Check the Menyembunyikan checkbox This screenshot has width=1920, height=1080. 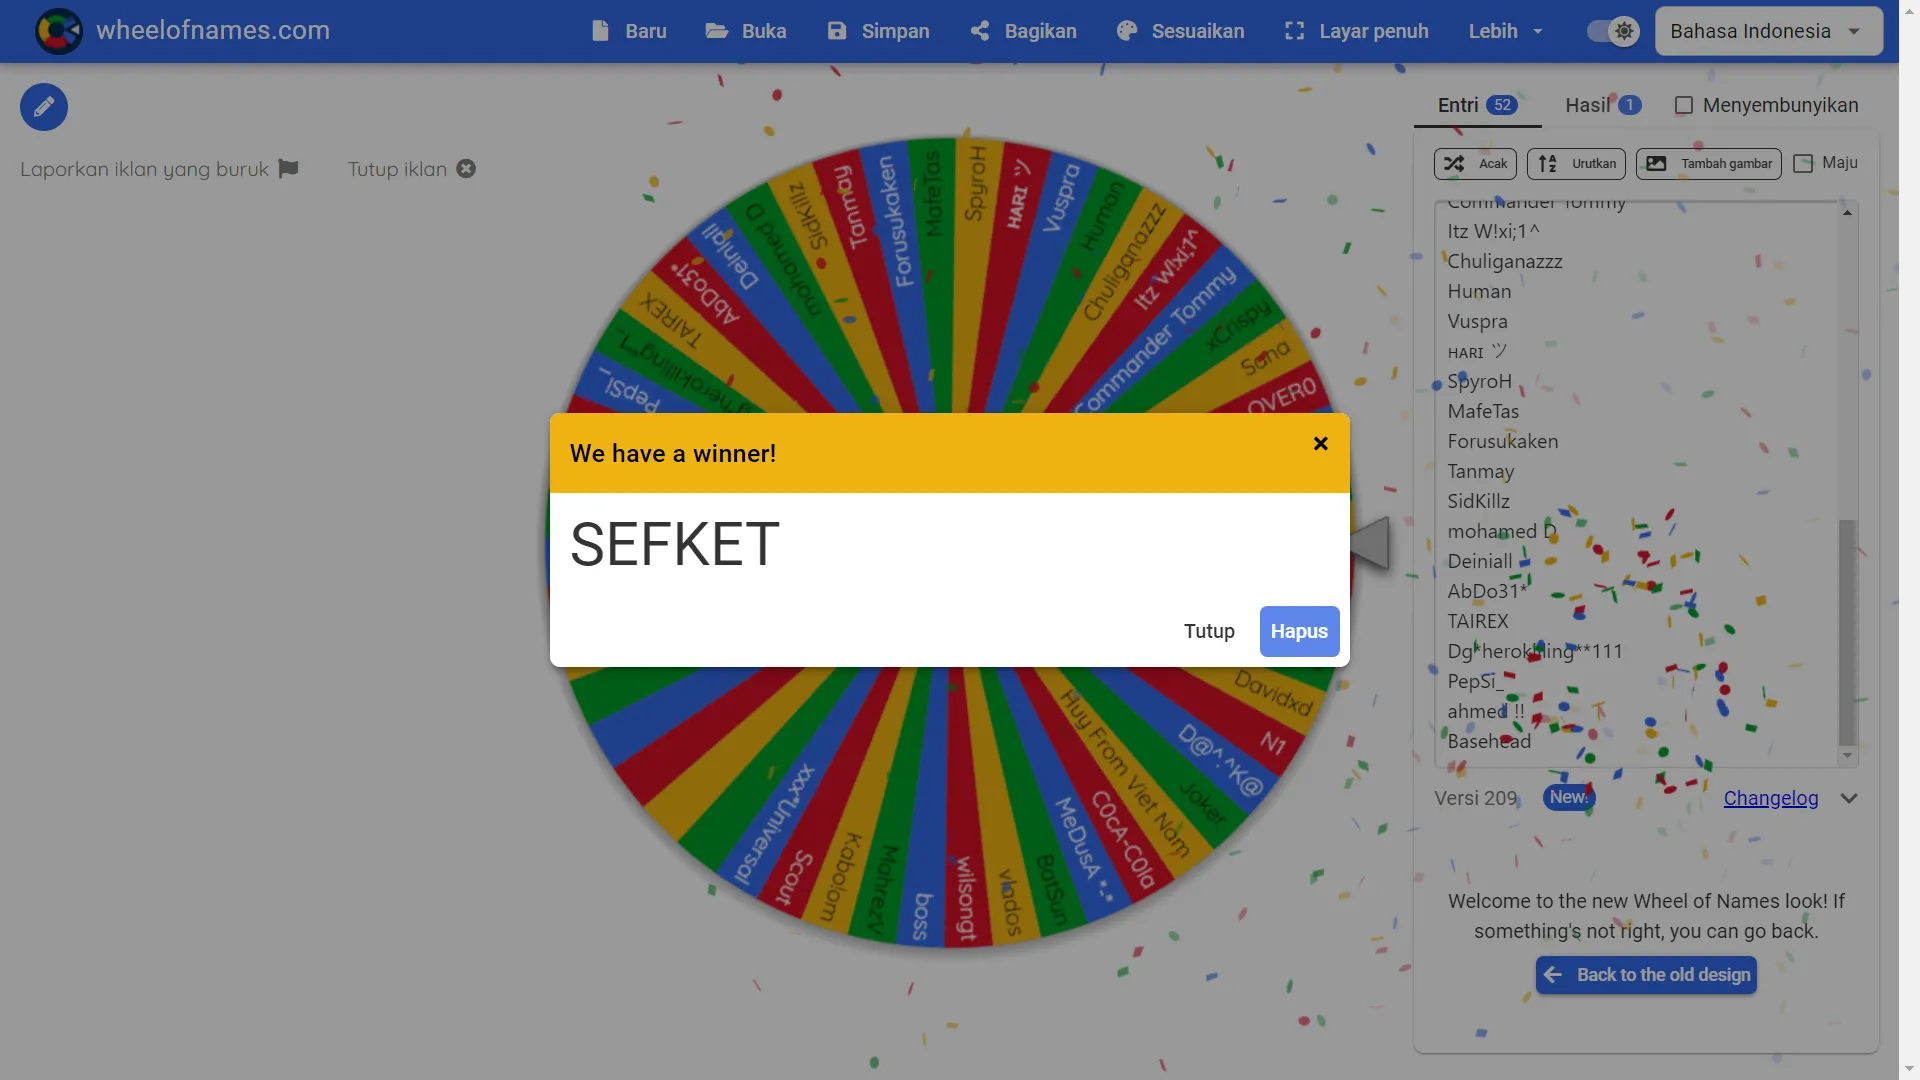pyautogui.click(x=1684, y=105)
